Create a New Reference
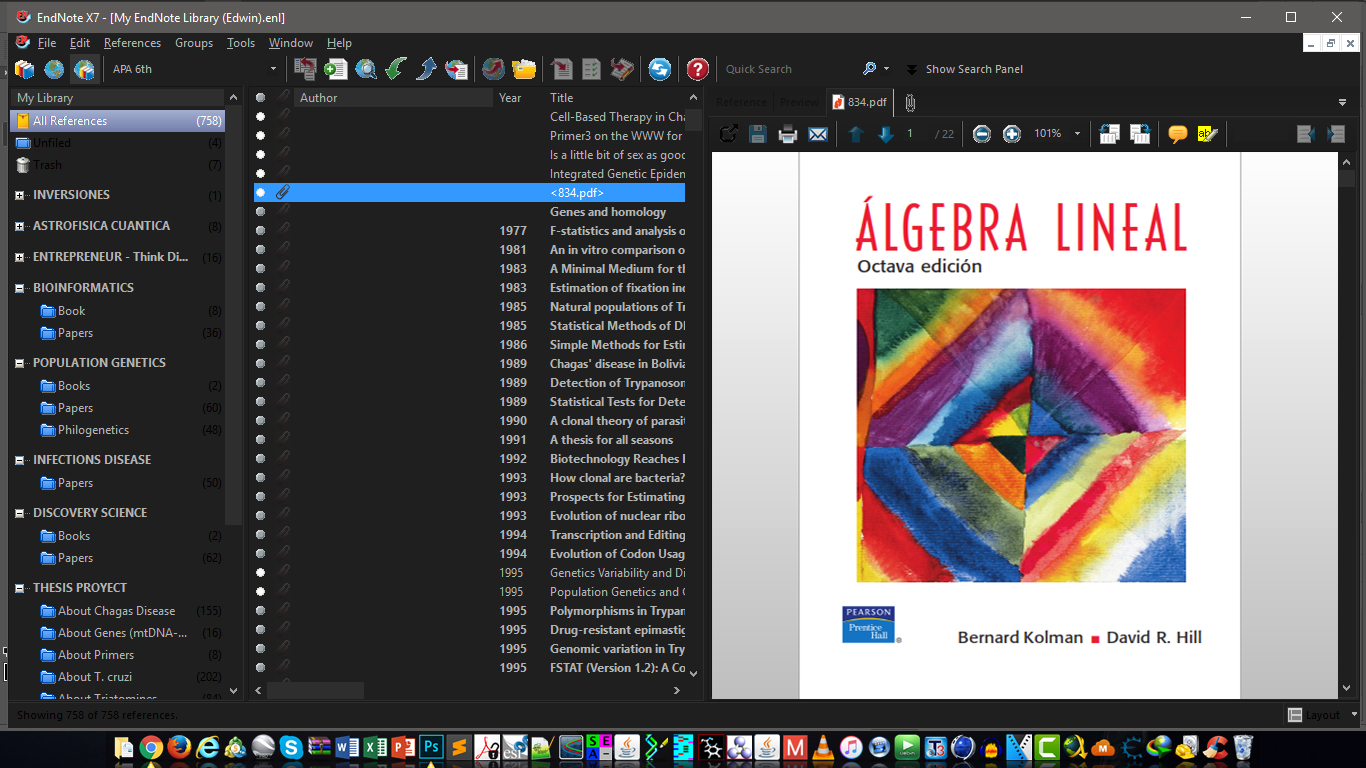 tap(335, 69)
